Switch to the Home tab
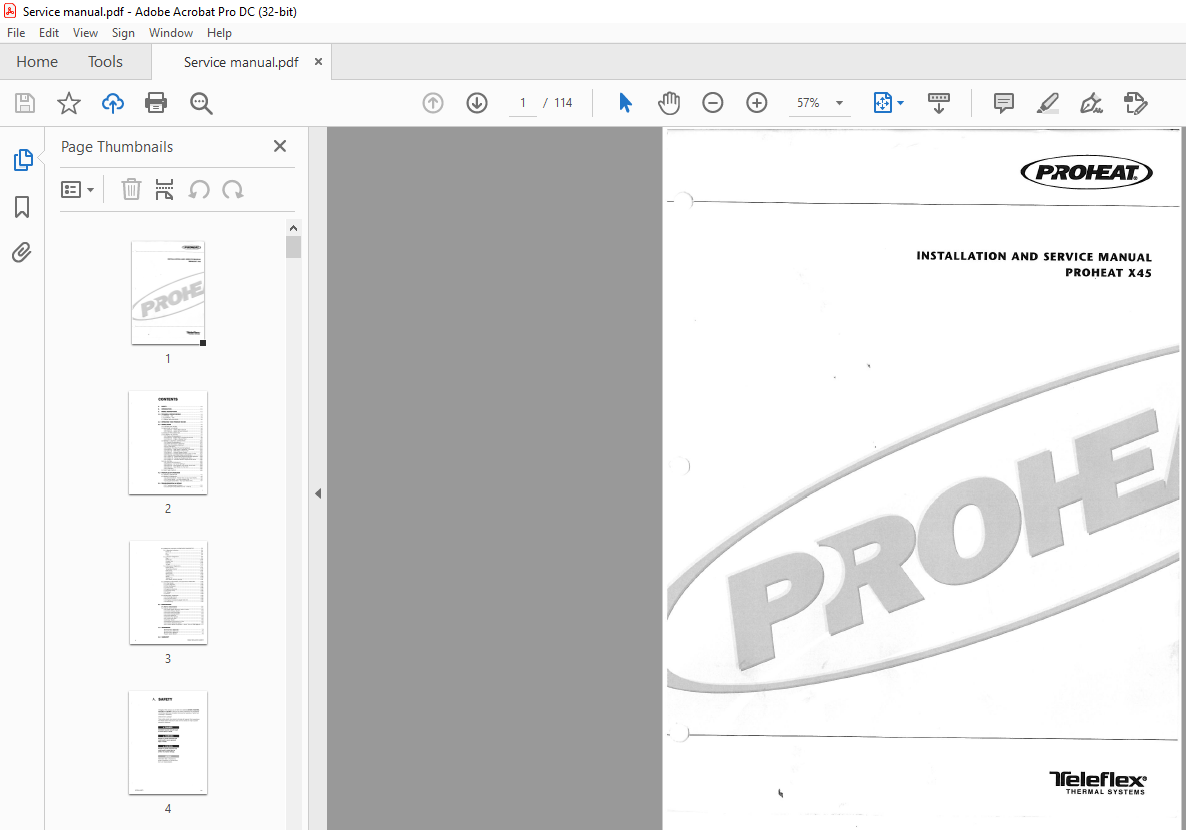This screenshot has width=1186, height=830. pos(37,62)
